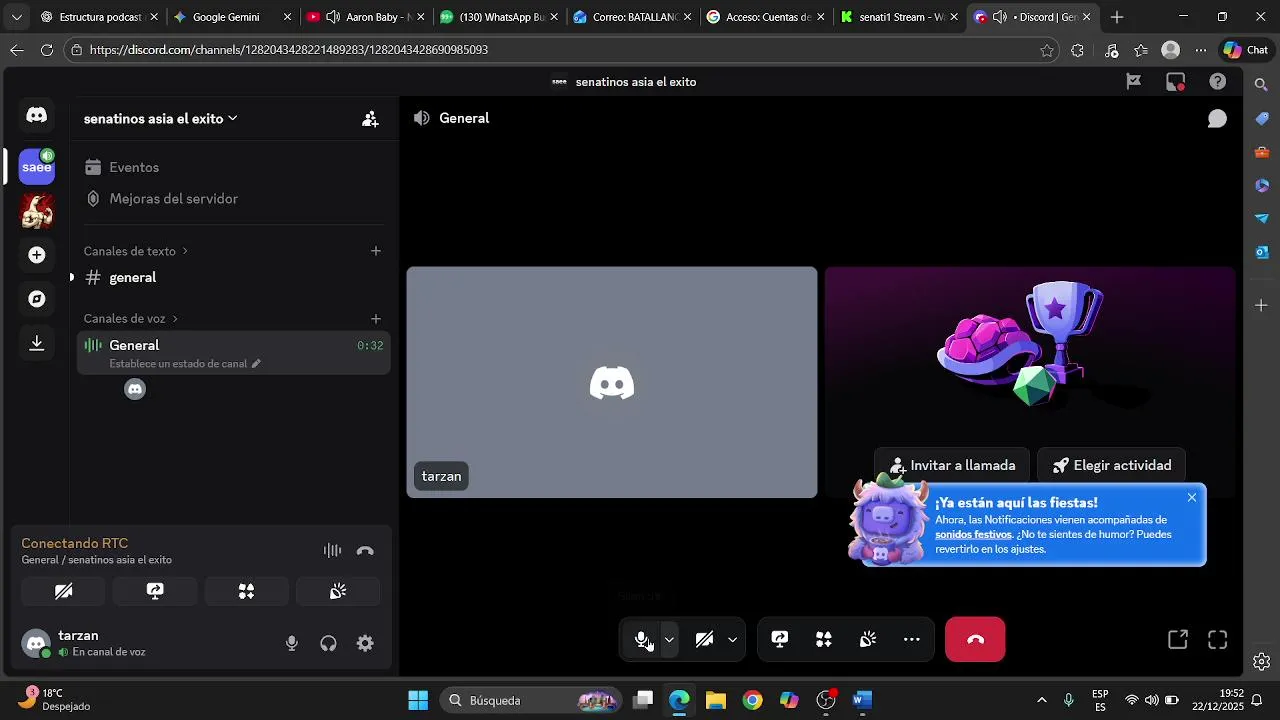
Task: Hang up with the red disconnect button
Action: (975, 640)
